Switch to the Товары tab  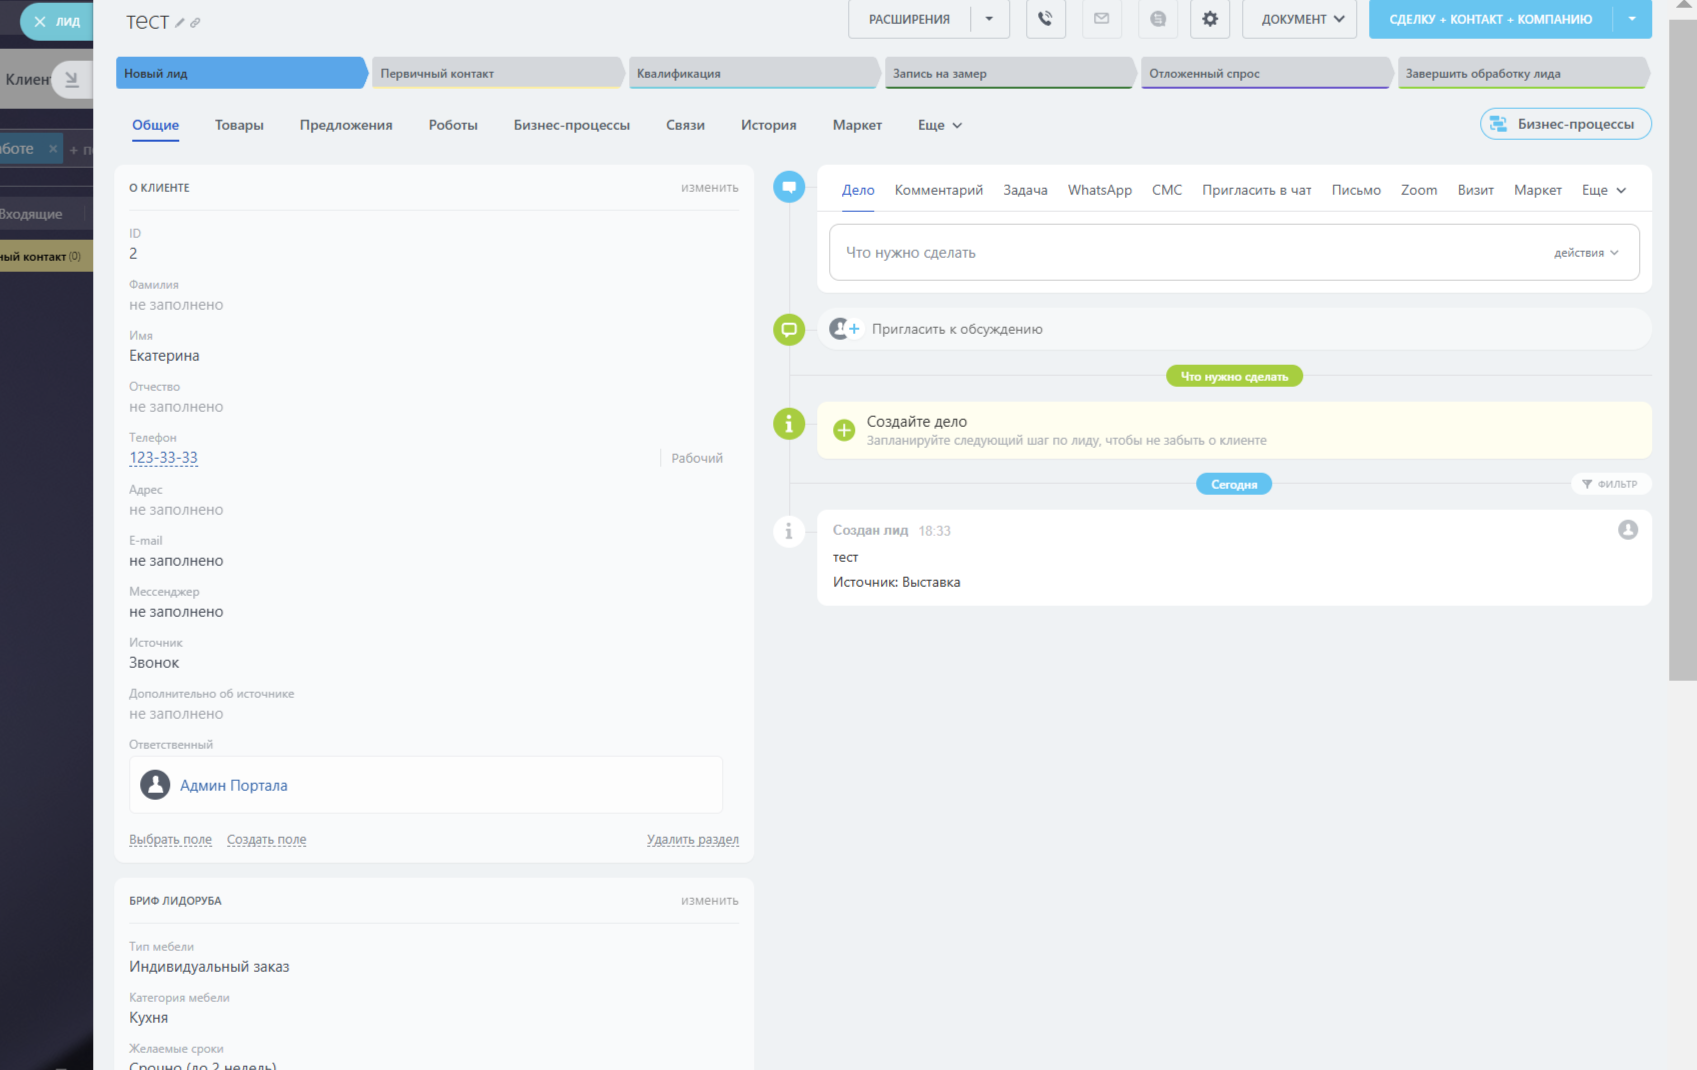(239, 125)
